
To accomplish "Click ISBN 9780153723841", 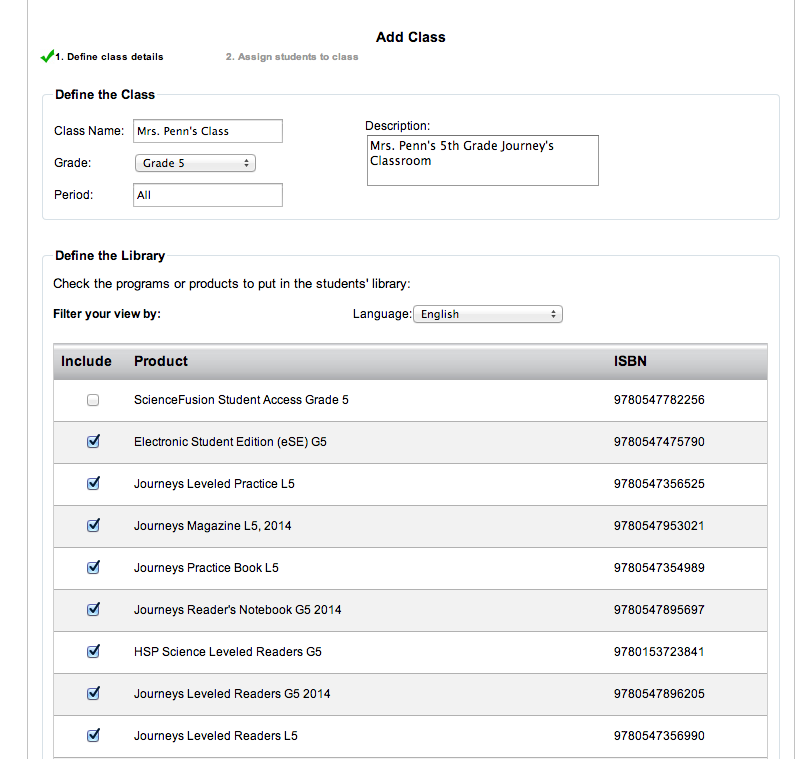I will [x=659, y=652].
